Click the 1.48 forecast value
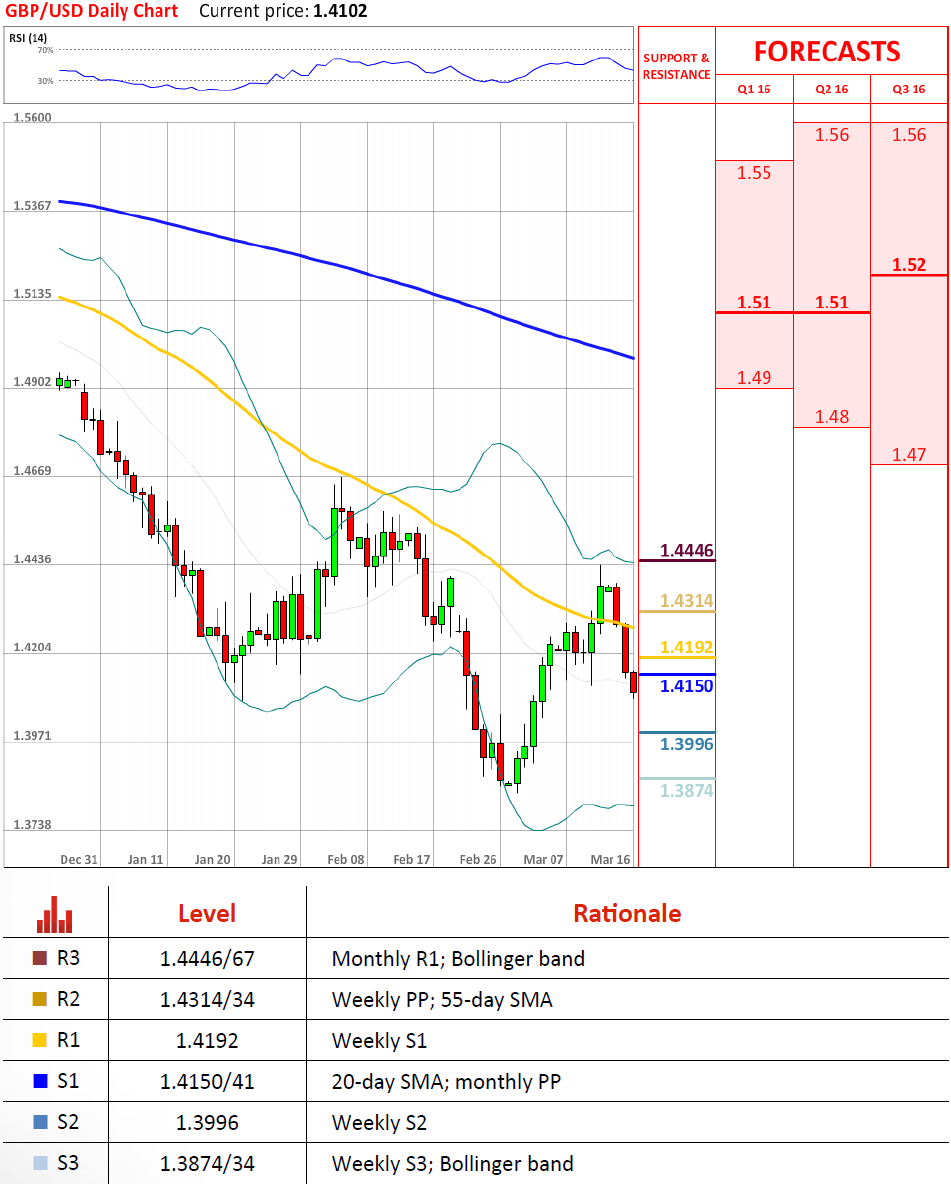The width and height of the screenshot is (951, 1184). click(x=832, y=417)
